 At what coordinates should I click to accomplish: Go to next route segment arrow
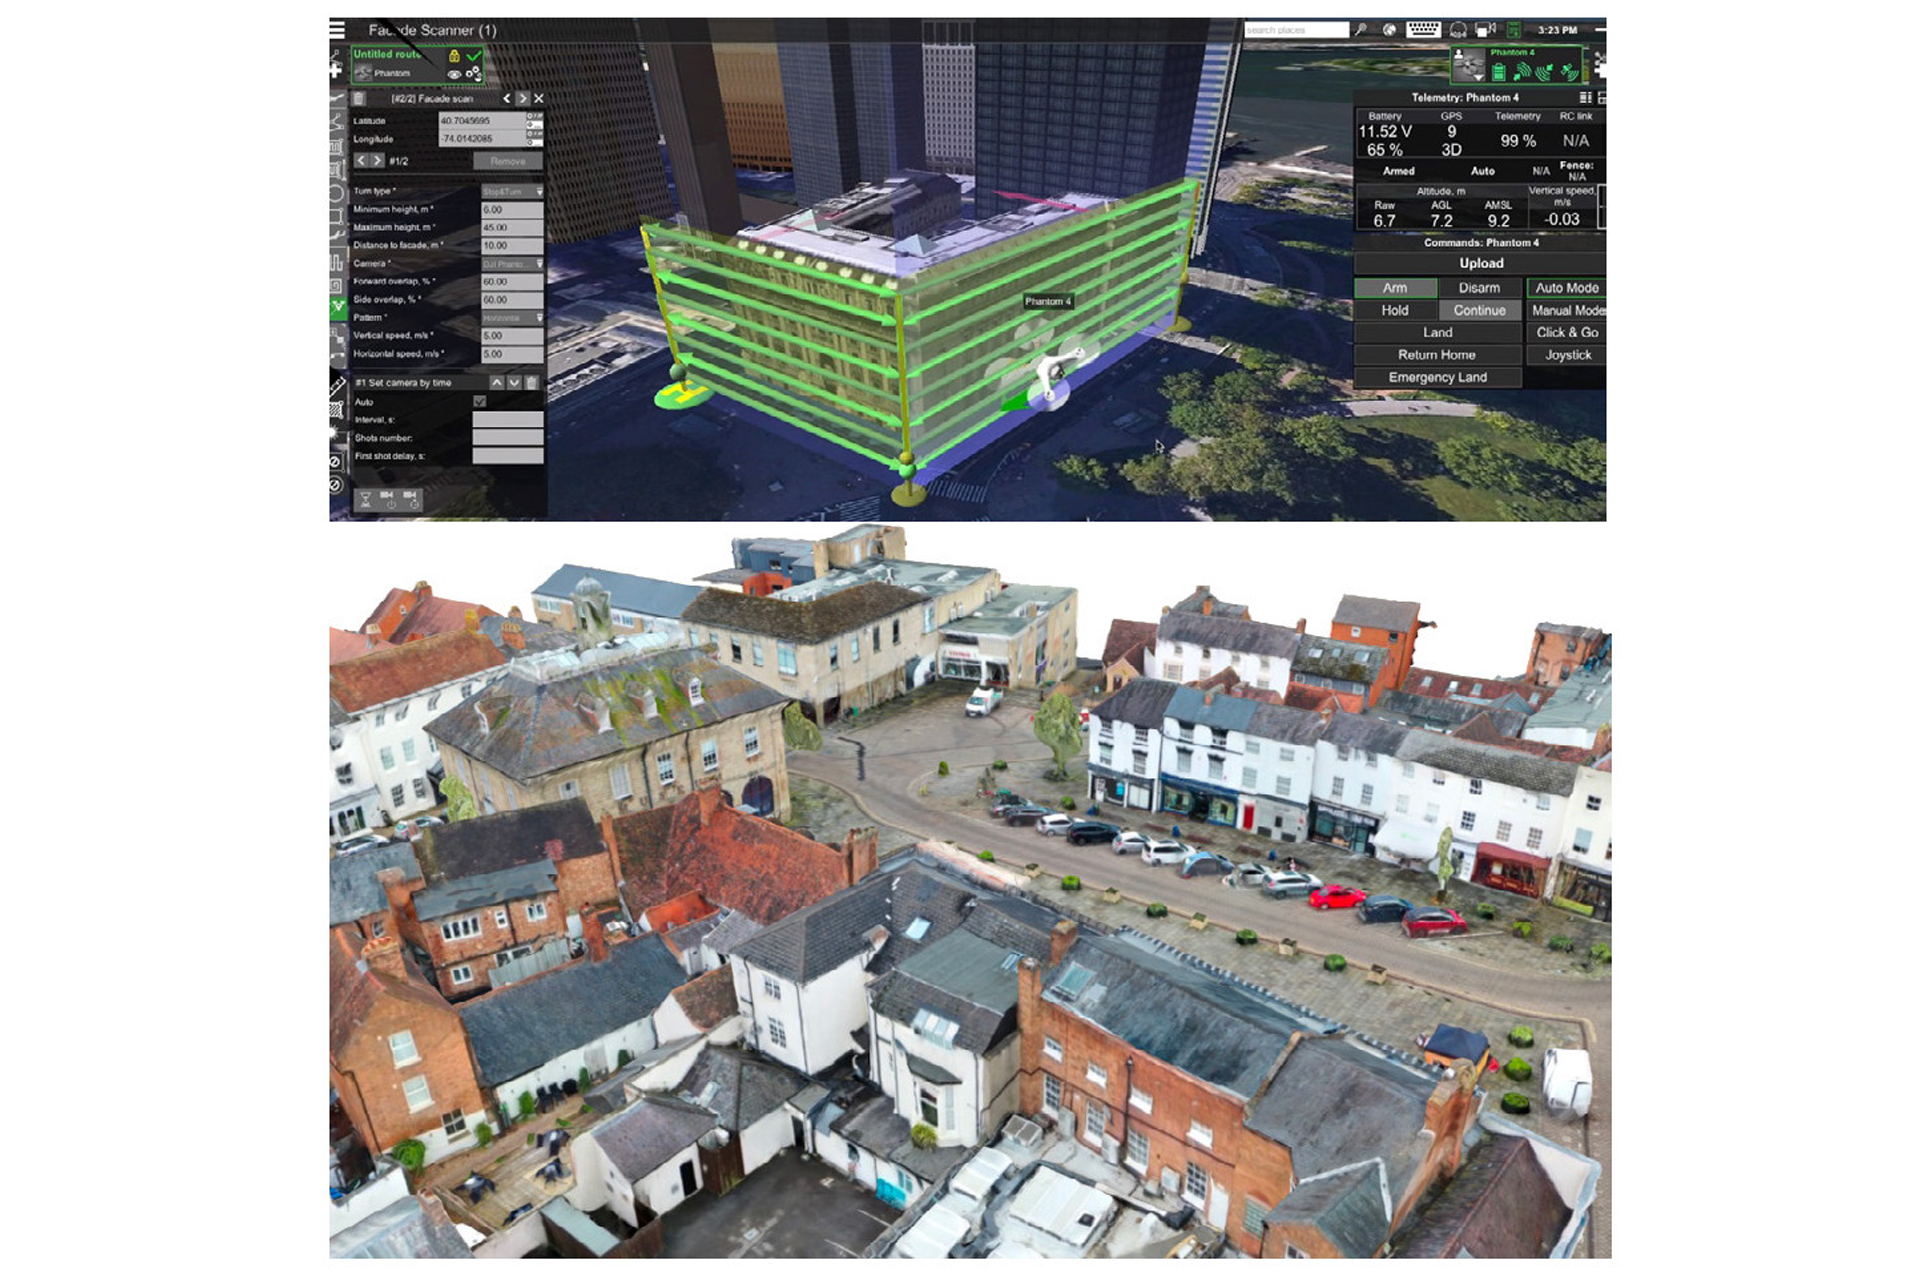pos(522,98)
